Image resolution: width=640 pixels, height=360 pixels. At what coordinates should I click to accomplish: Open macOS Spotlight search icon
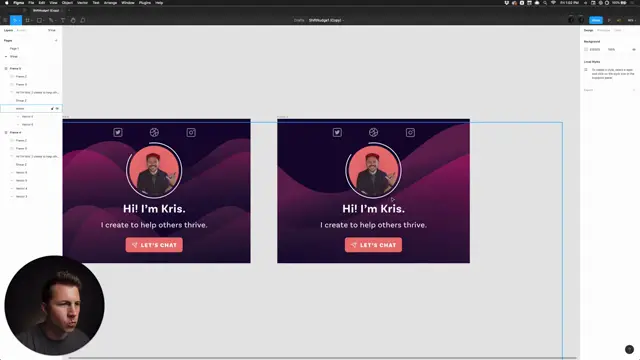[545, 3]
